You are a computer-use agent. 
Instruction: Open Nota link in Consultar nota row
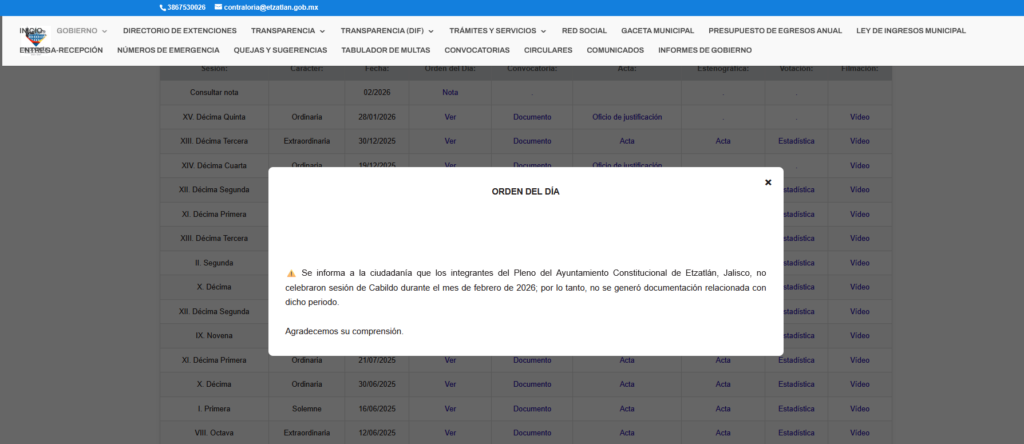[450, 92]
